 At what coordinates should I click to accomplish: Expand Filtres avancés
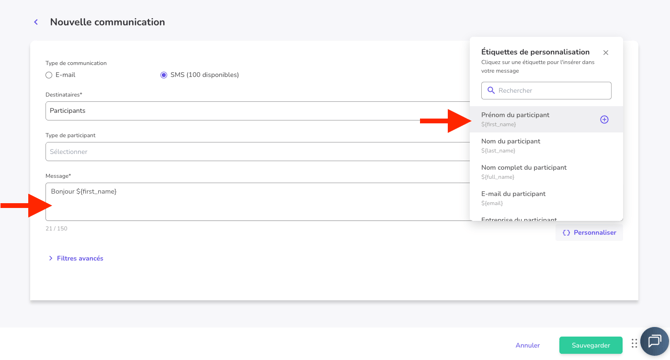tap(76, 258)
